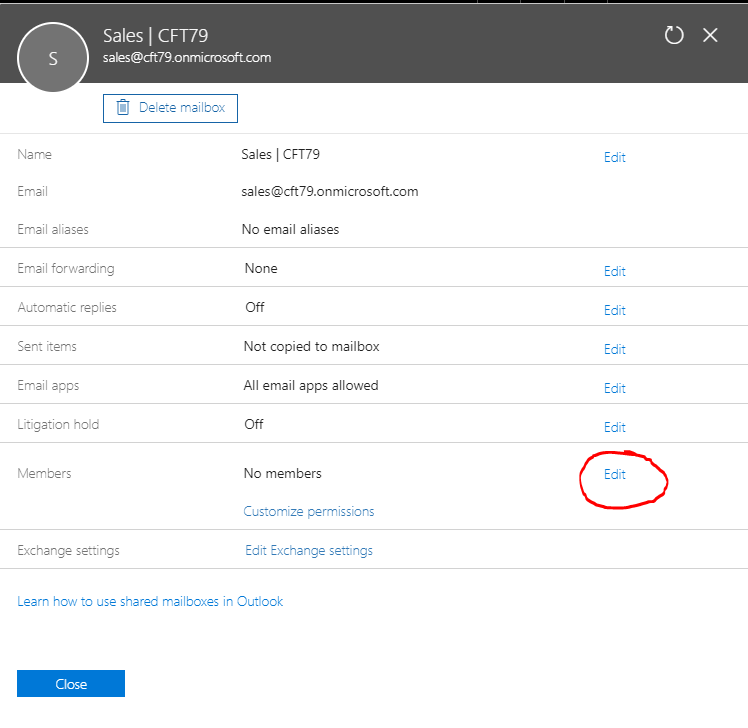Edit the mailbox Members

click(614, 474)
